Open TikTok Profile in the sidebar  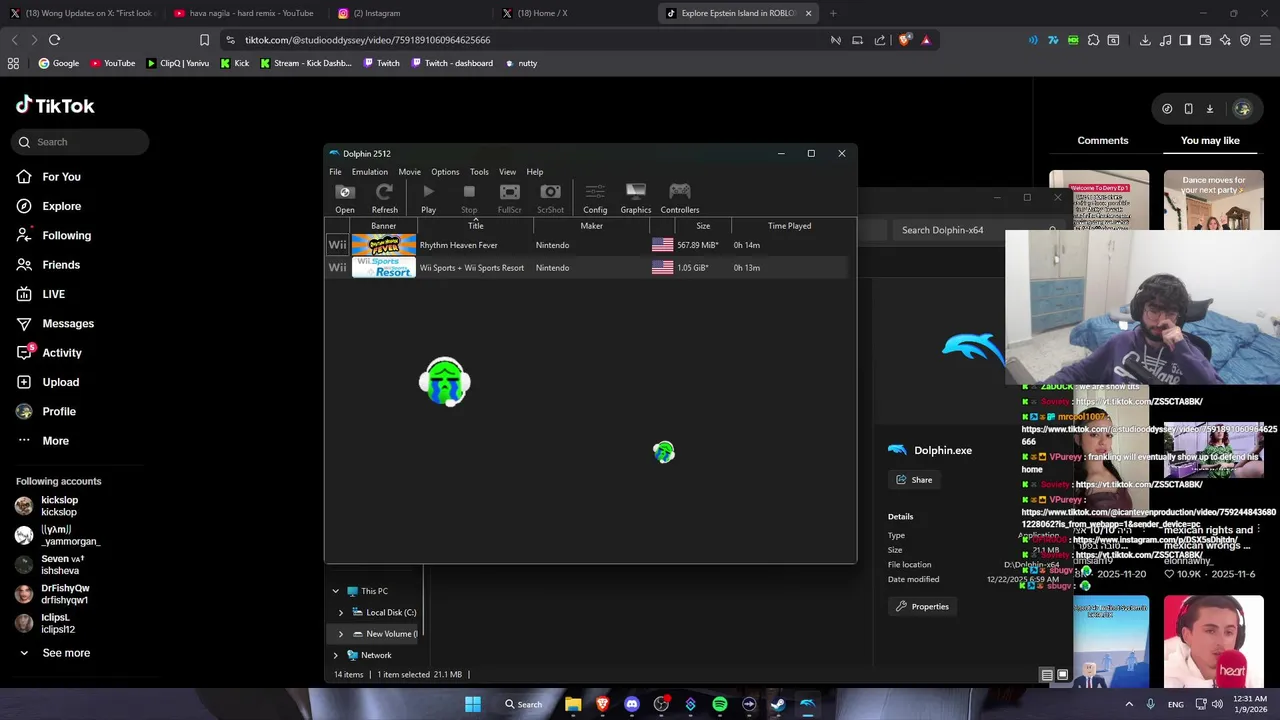pyautogui.click(x=58, y=412)
